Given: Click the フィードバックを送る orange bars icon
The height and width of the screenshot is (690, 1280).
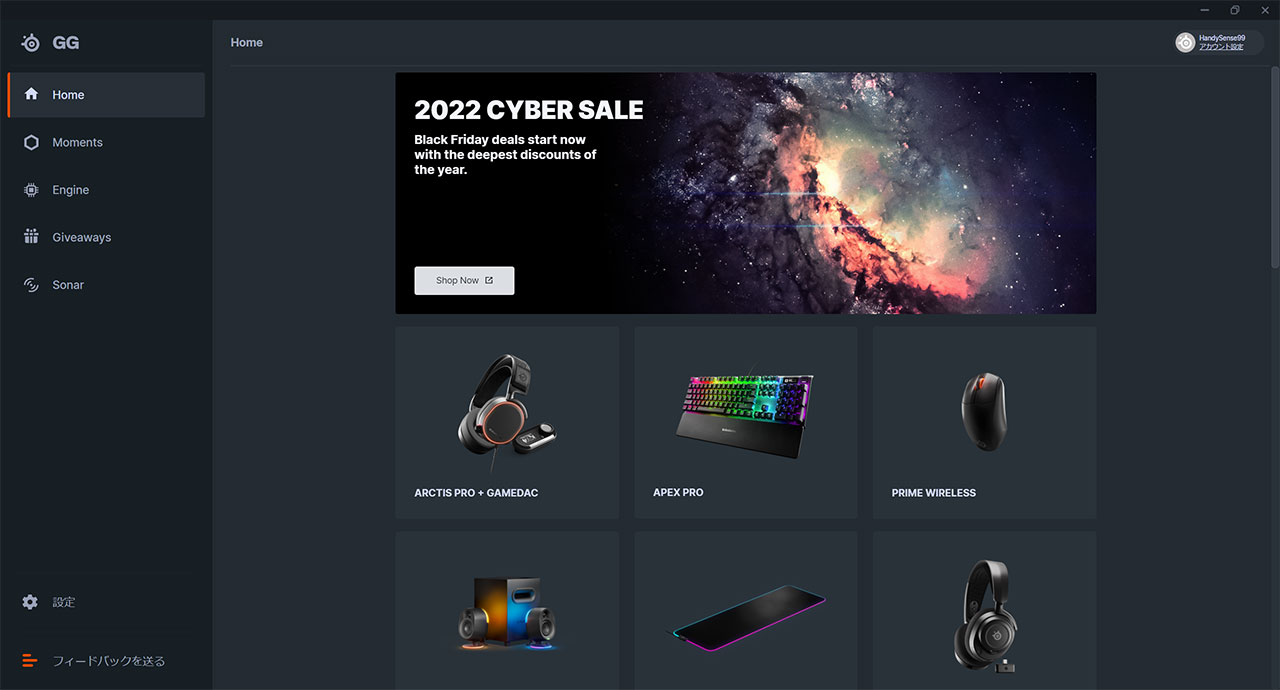Looking at the screenshot, I should pos(30,660).
